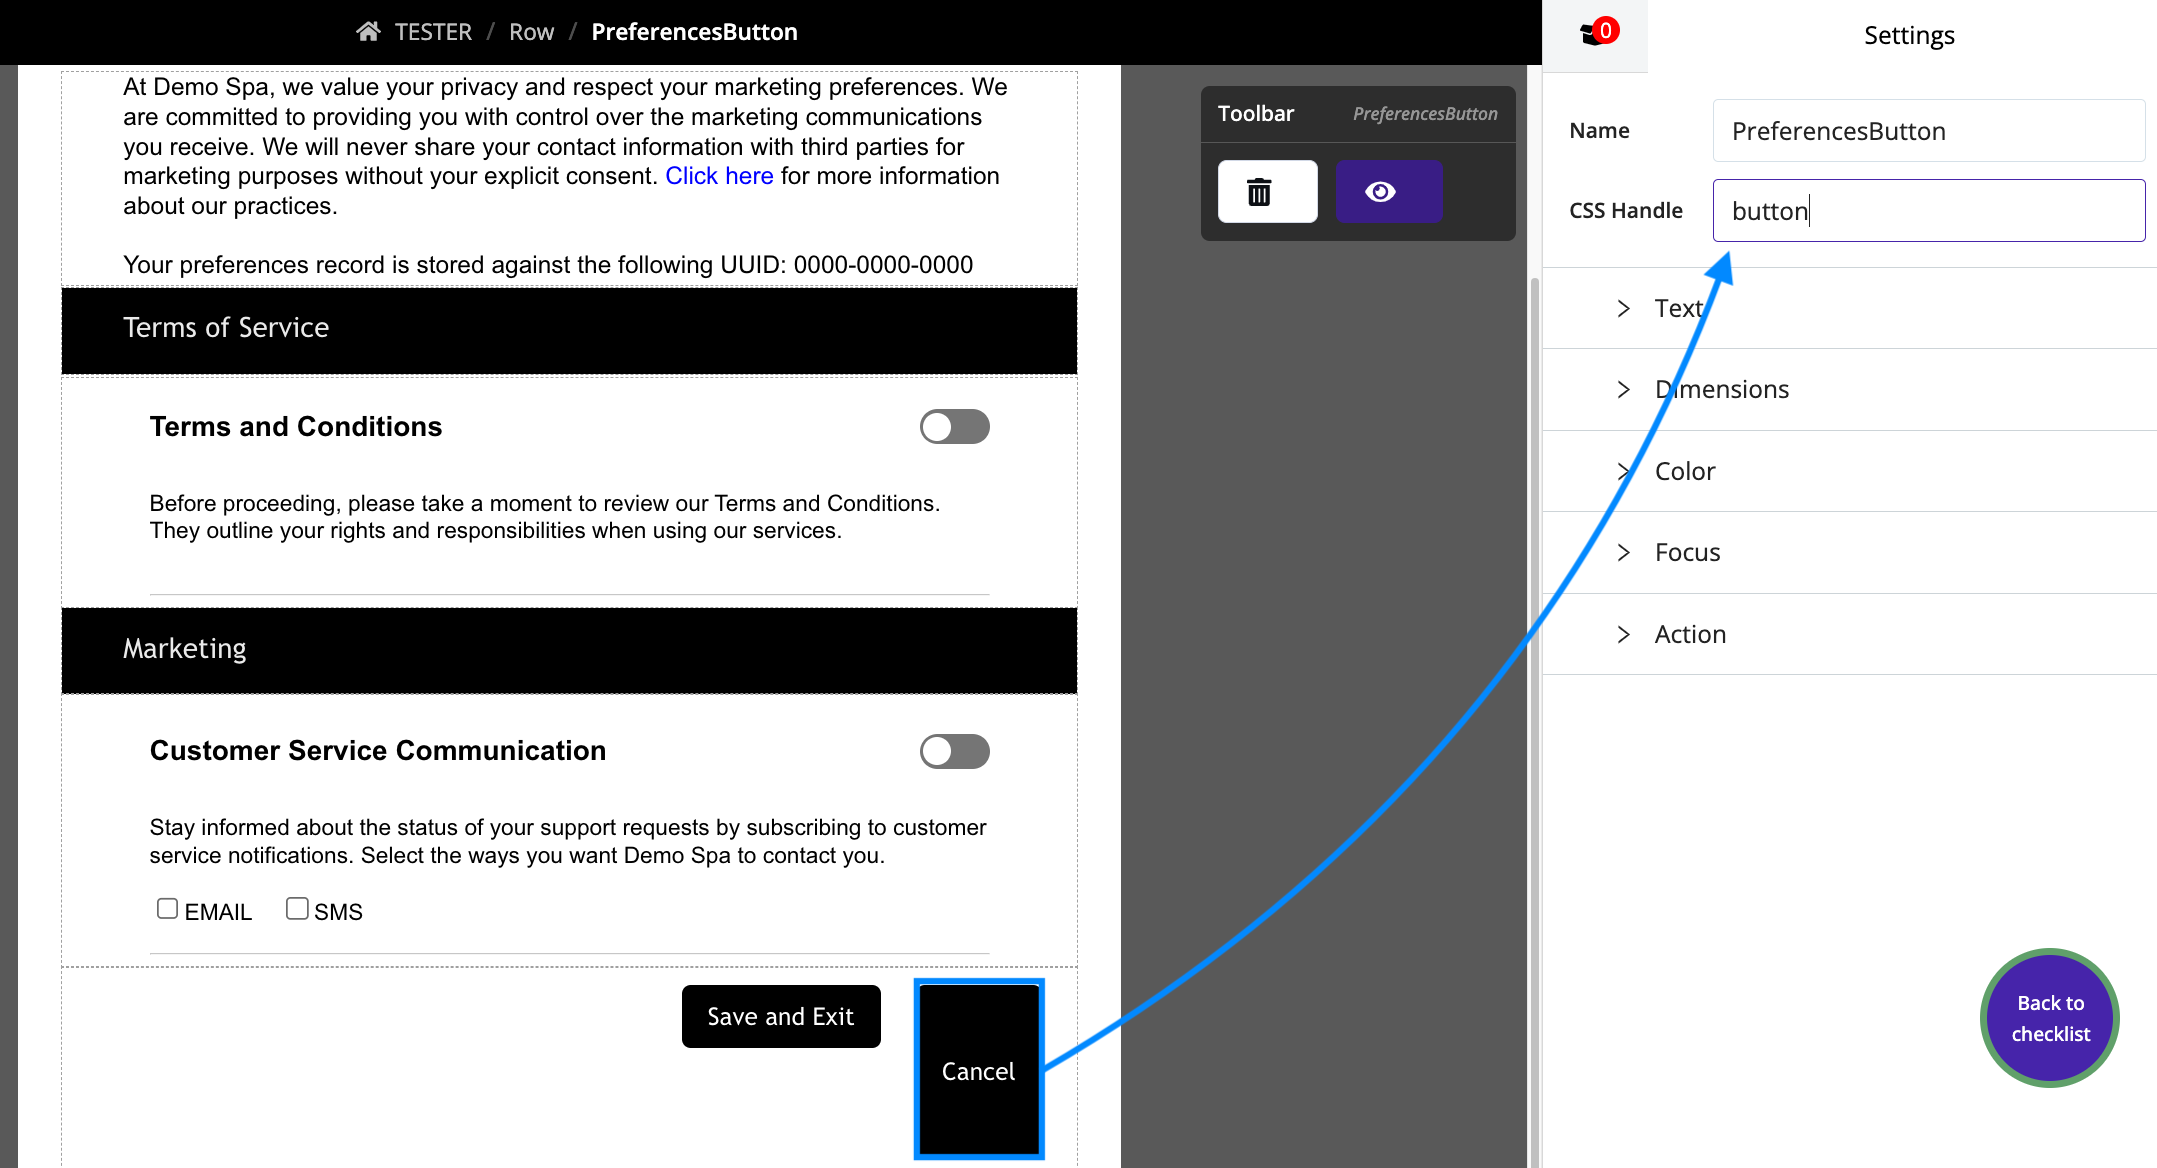Select the Settings tab header
This screenshot has width=2157, height=1168.
click(1908, 35)
